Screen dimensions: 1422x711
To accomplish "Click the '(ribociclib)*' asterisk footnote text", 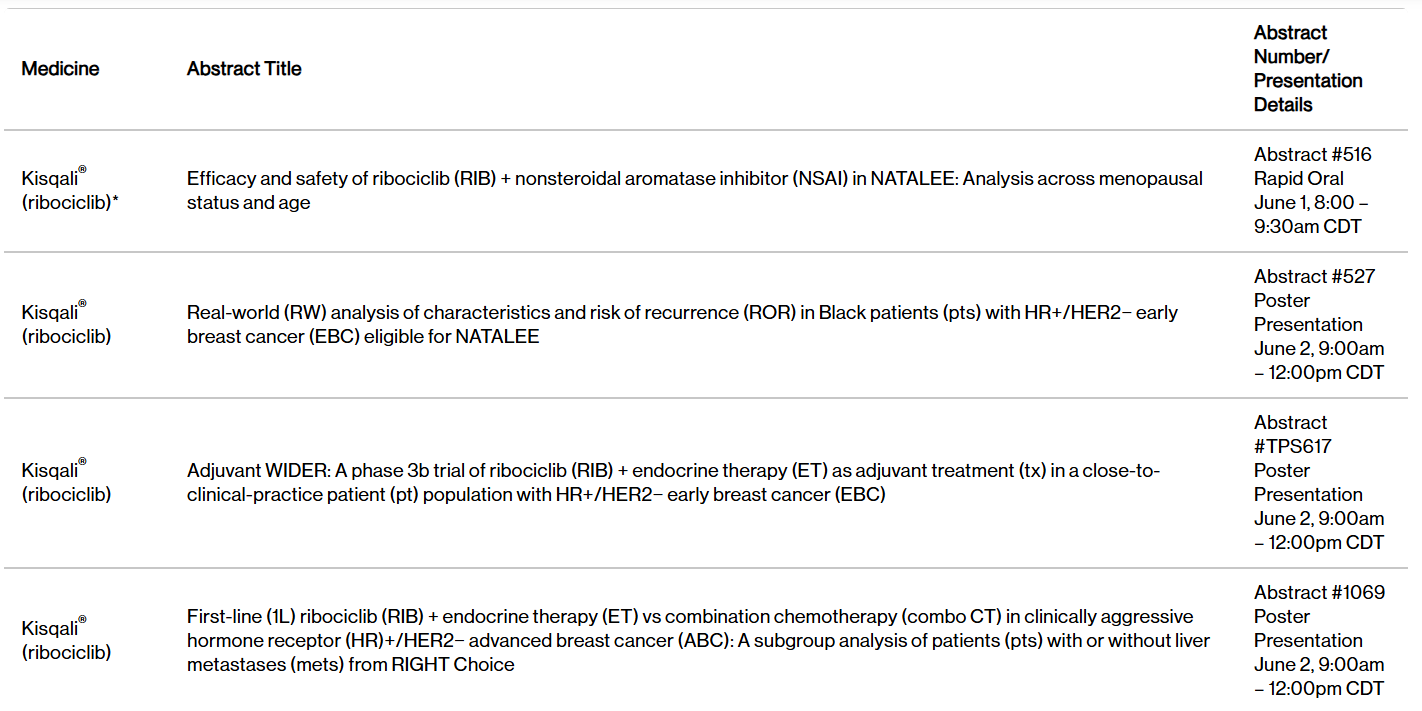I will 70,202.
